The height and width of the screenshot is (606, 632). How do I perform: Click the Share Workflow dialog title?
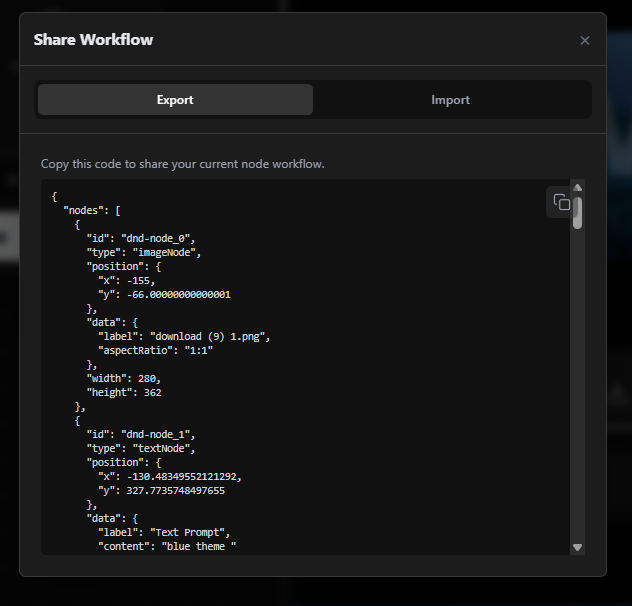point(94,40)
